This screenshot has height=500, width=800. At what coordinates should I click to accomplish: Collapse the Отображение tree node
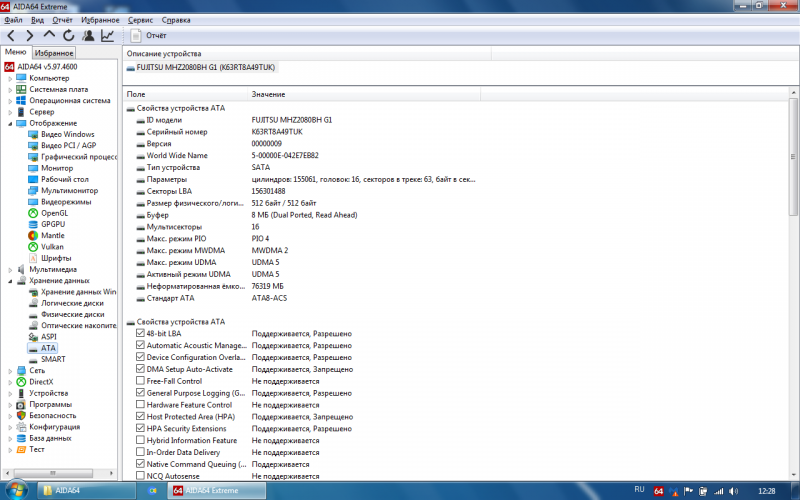pyautogui.click(x=10, y=123)
